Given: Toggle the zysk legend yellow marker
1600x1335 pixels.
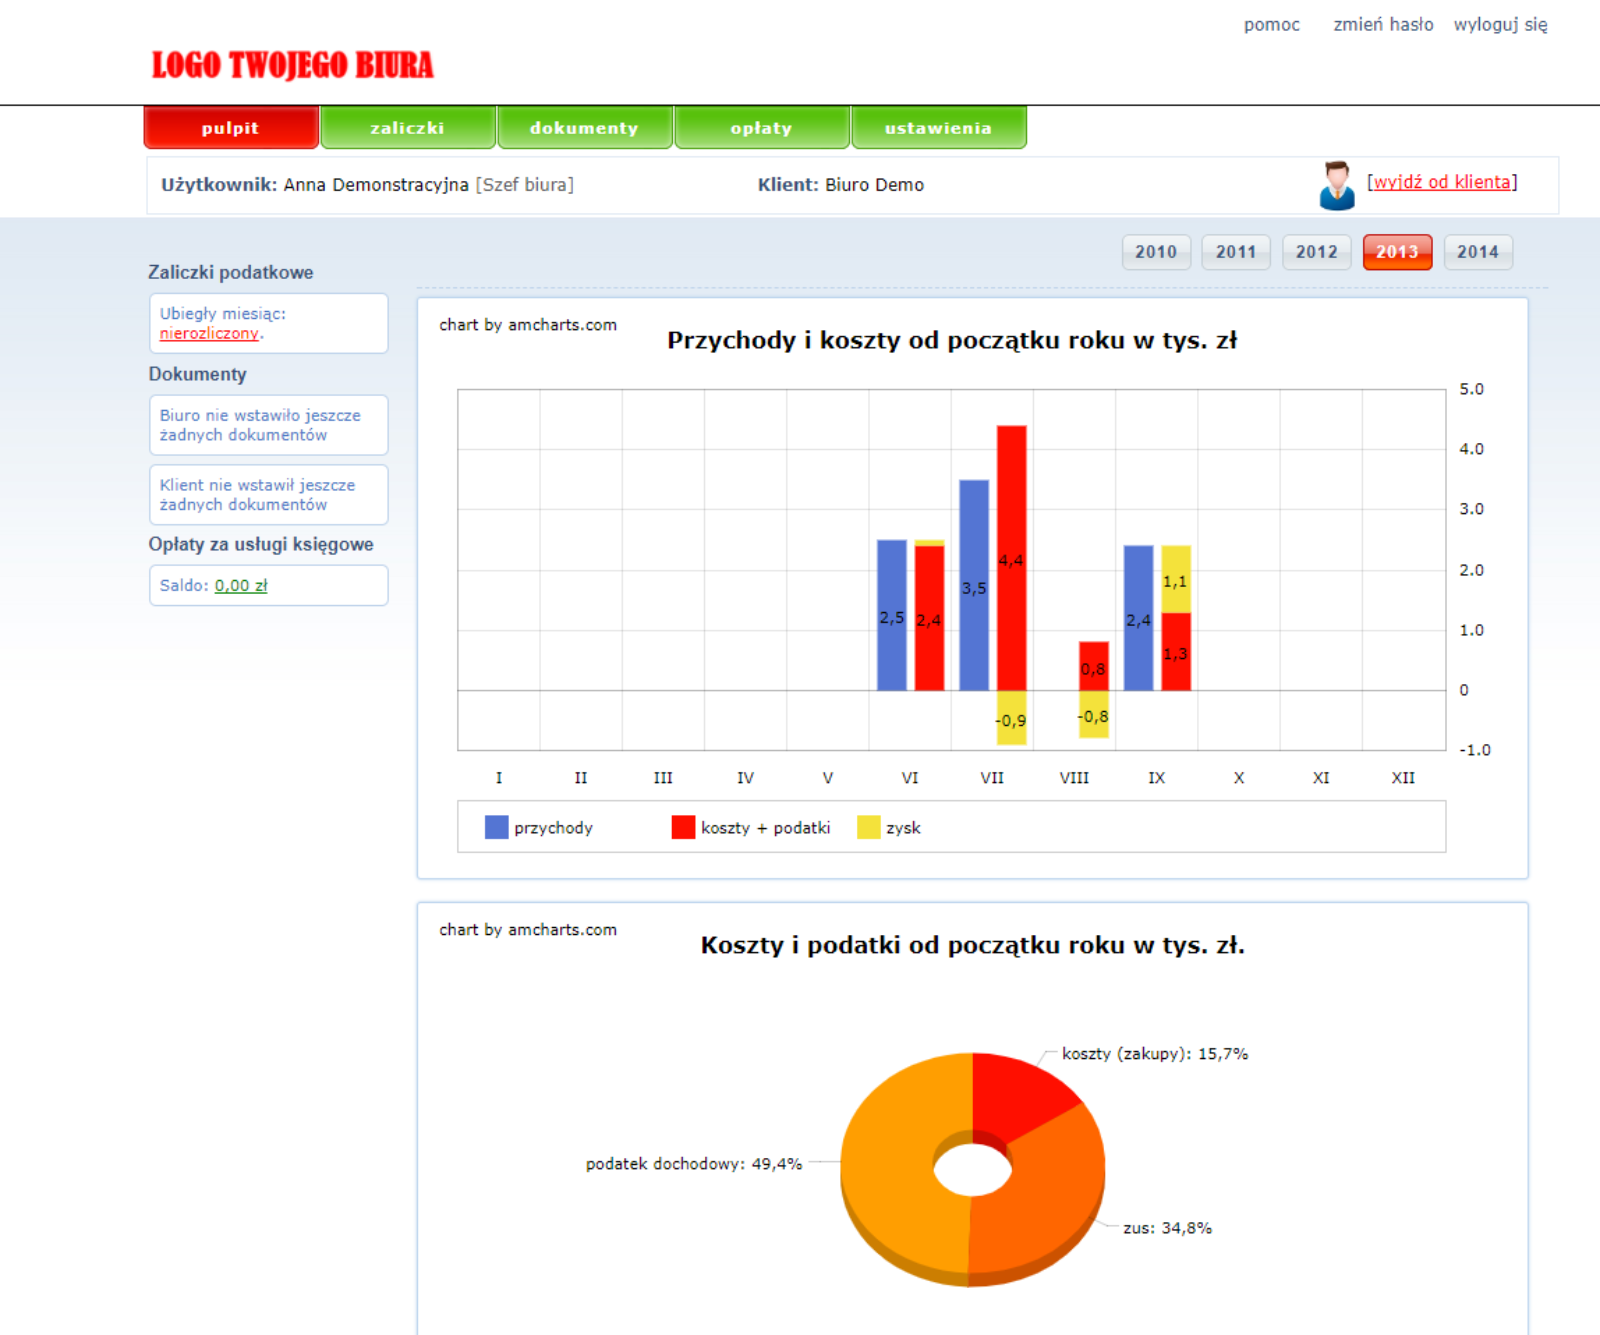Looking at the screenshot, I should (868, 827).
